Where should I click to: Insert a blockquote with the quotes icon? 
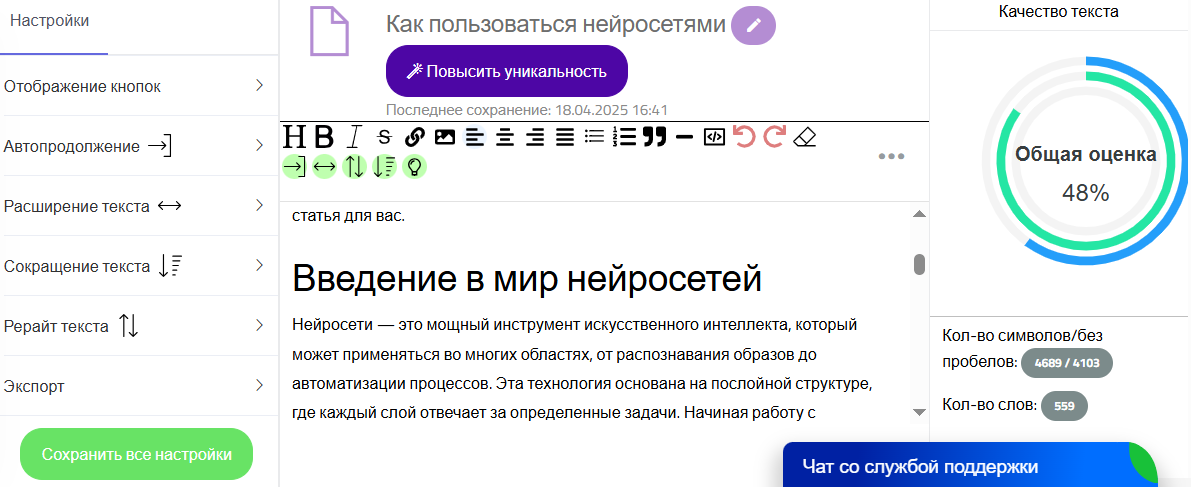pyautogui.click(x=654, y=137)
